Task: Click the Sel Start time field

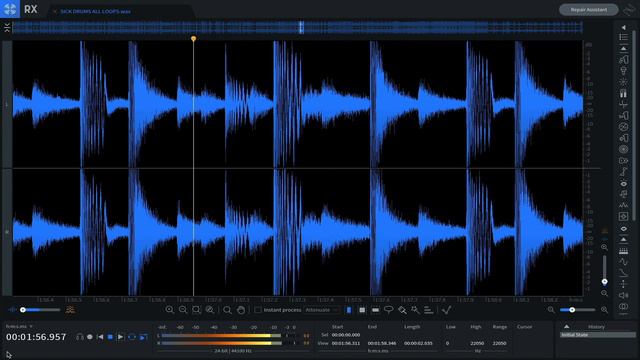Action: [x=346, y=335]
